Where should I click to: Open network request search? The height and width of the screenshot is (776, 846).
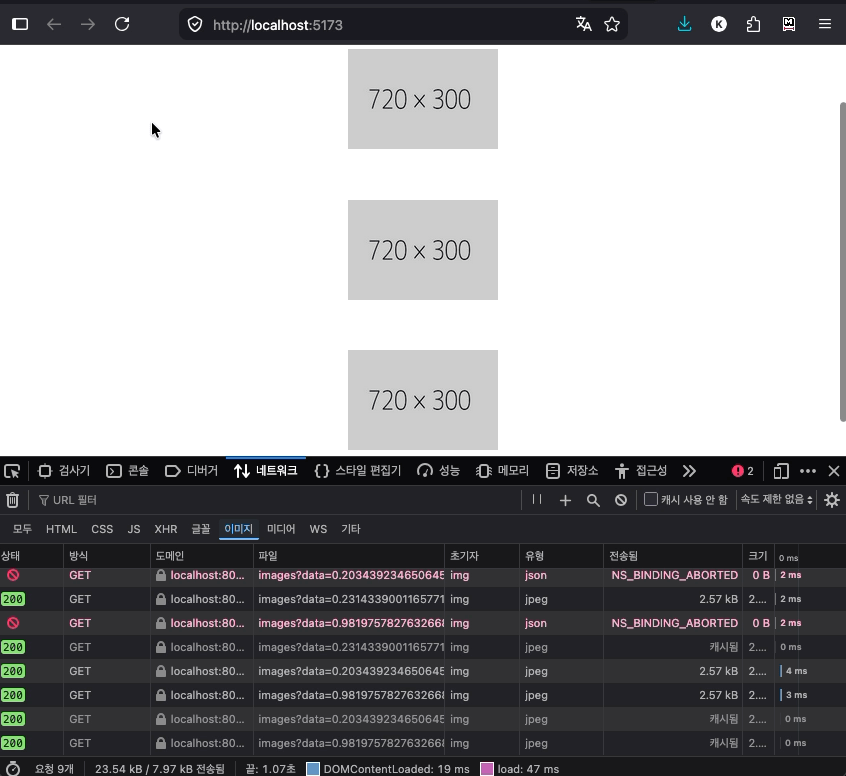[x=593, y=500]
